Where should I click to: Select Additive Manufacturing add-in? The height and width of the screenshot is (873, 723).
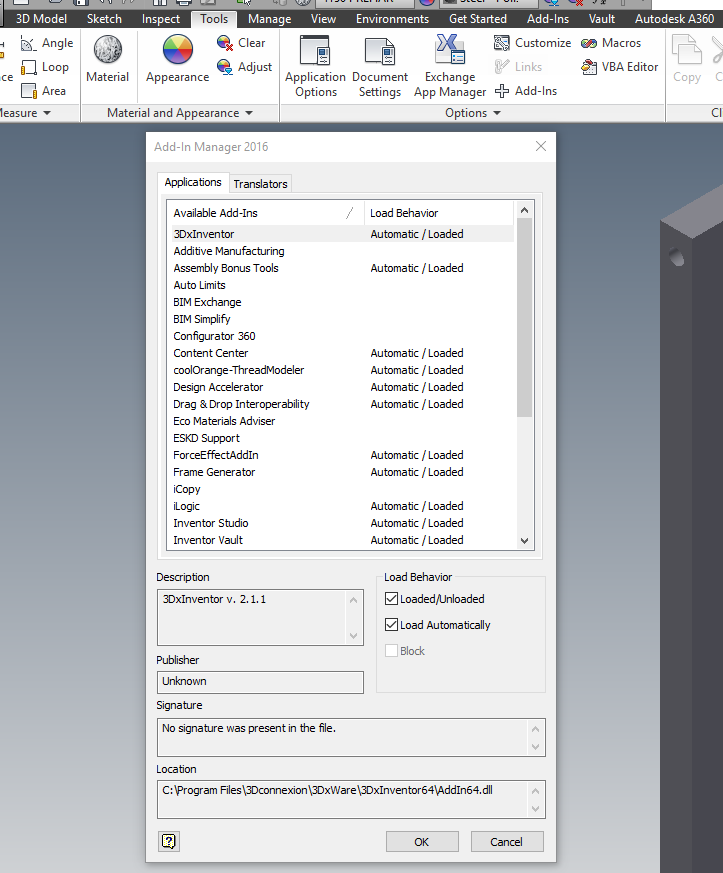click(342, 251)
